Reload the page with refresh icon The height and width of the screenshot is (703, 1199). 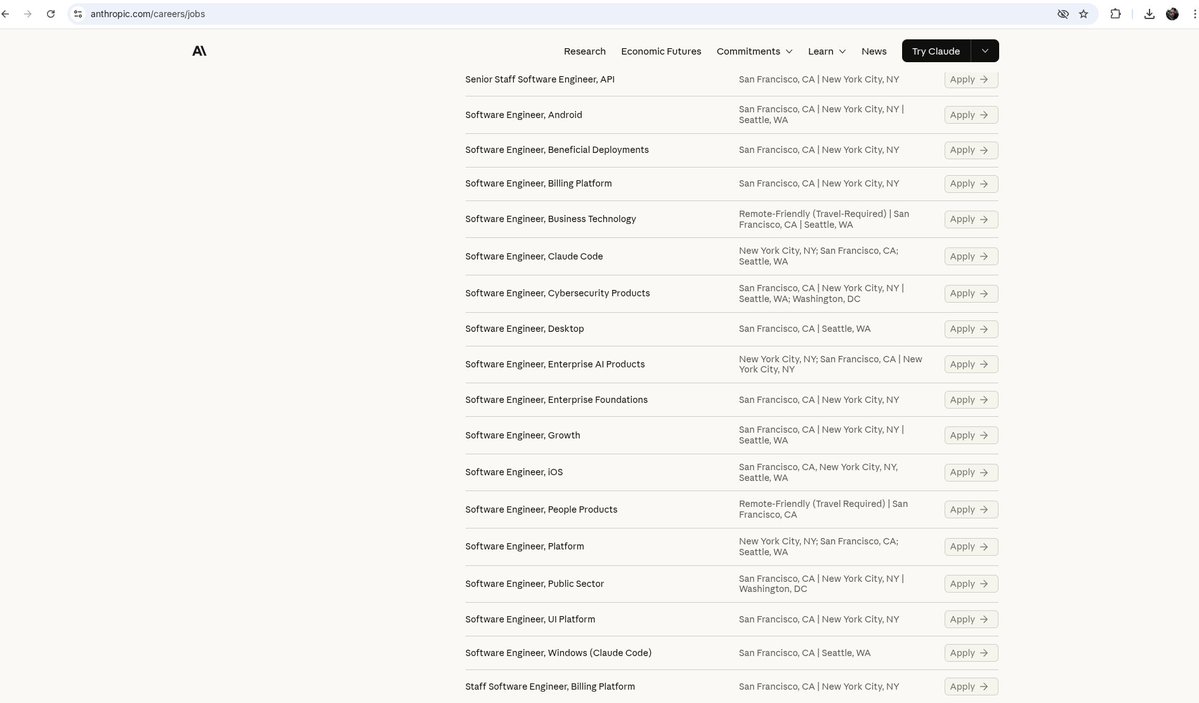(50, 14)
